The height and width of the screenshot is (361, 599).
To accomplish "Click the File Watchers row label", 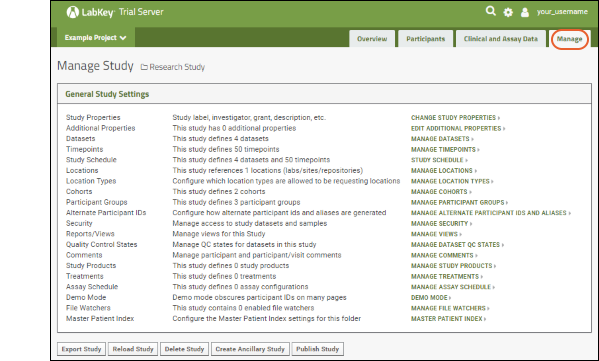I will (x=88, y=308).
